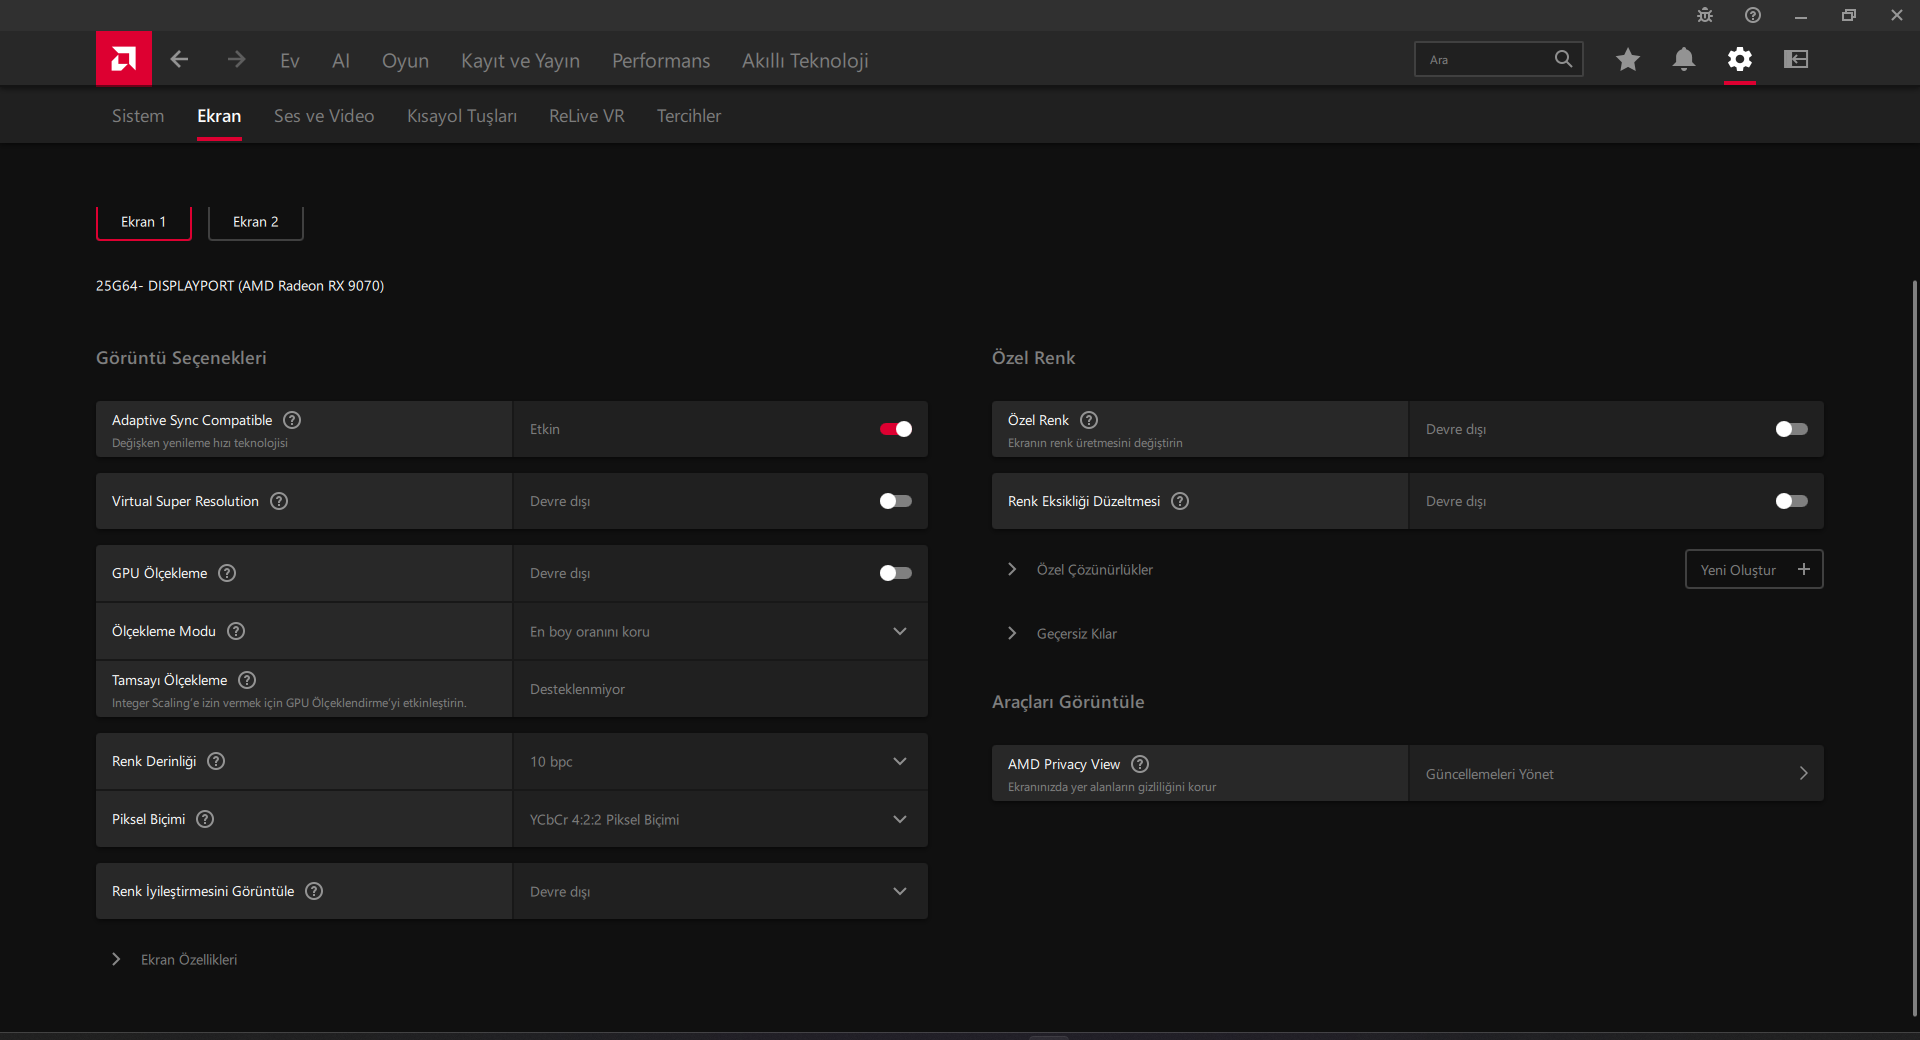Open Güncellemeleri Yönet for AMD Privacy View
The height and width of the screenshot is (1040, 1920).
click(x=1616, y=773)
